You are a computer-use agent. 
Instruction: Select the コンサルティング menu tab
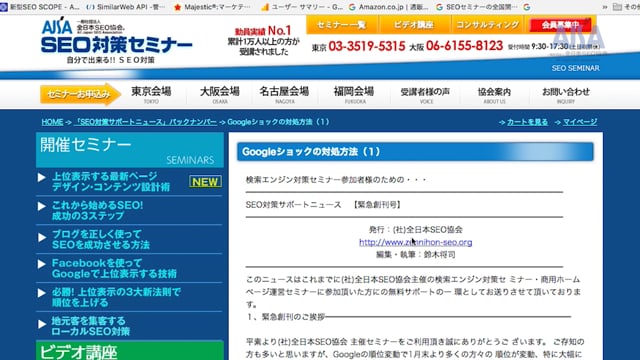[x=488, y=25]
